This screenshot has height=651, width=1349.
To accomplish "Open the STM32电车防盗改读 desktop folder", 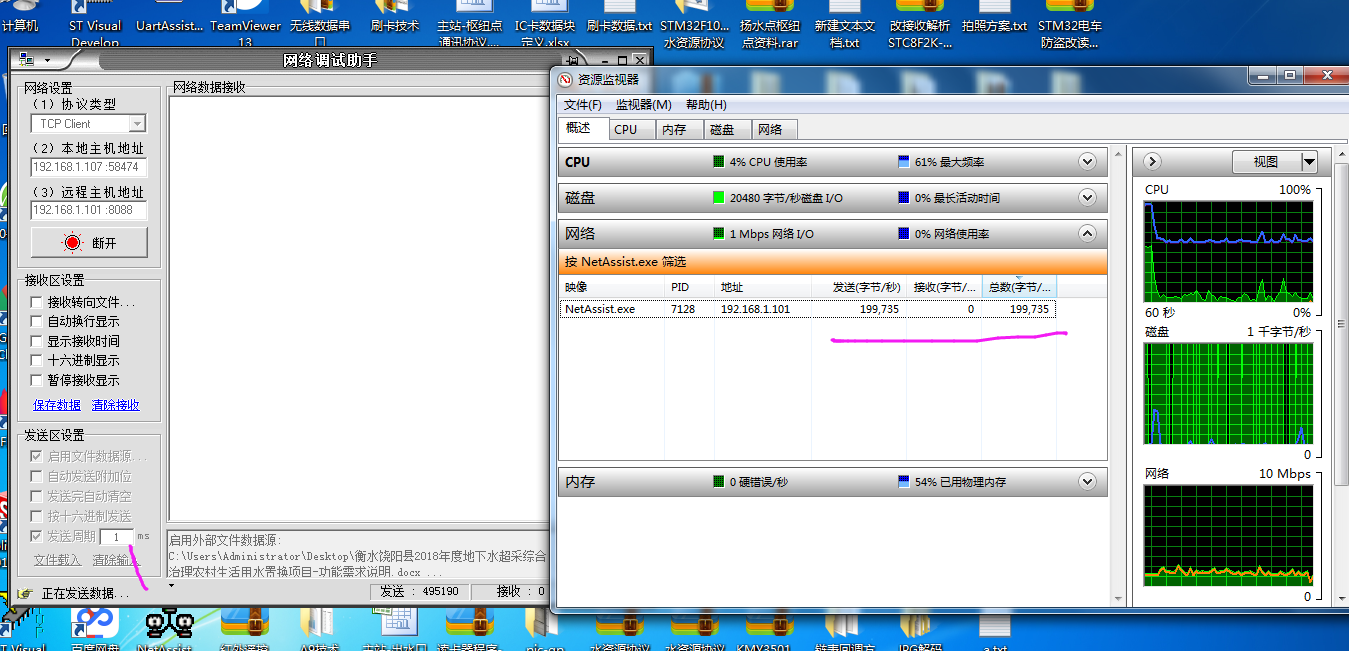I will click(1069, 24).
